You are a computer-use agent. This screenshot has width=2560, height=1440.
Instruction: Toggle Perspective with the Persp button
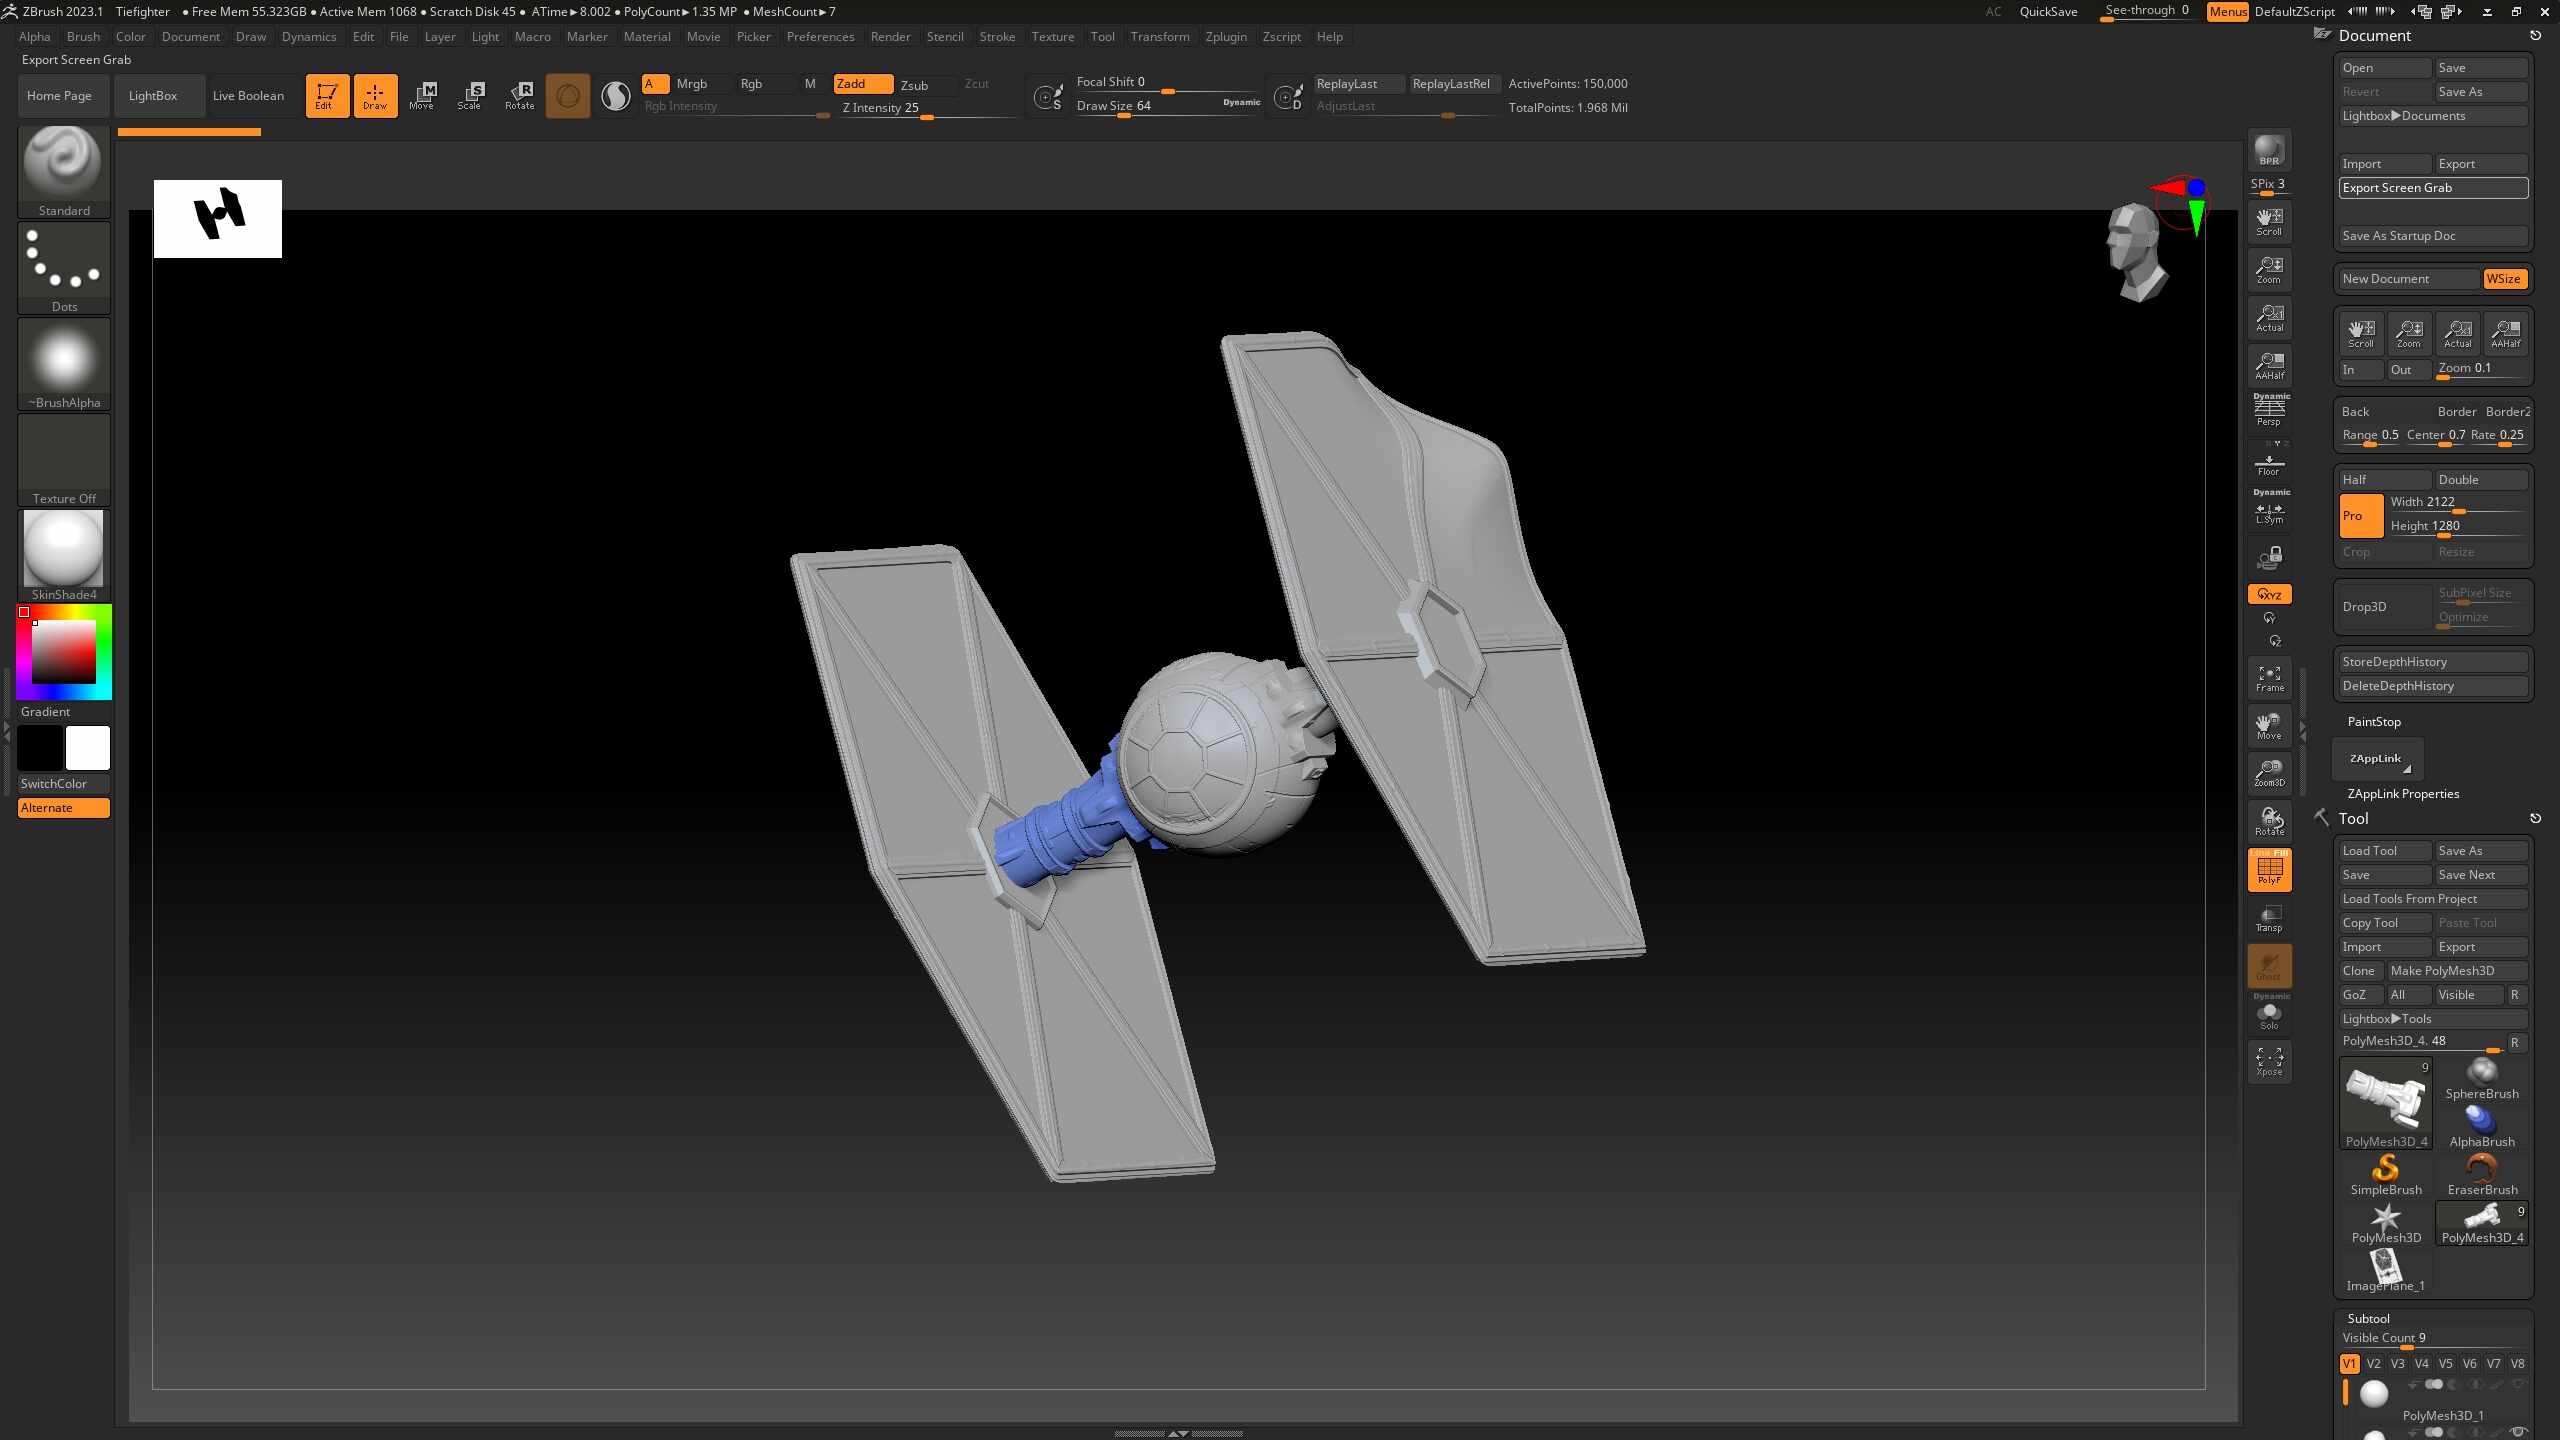point(2268,410)
